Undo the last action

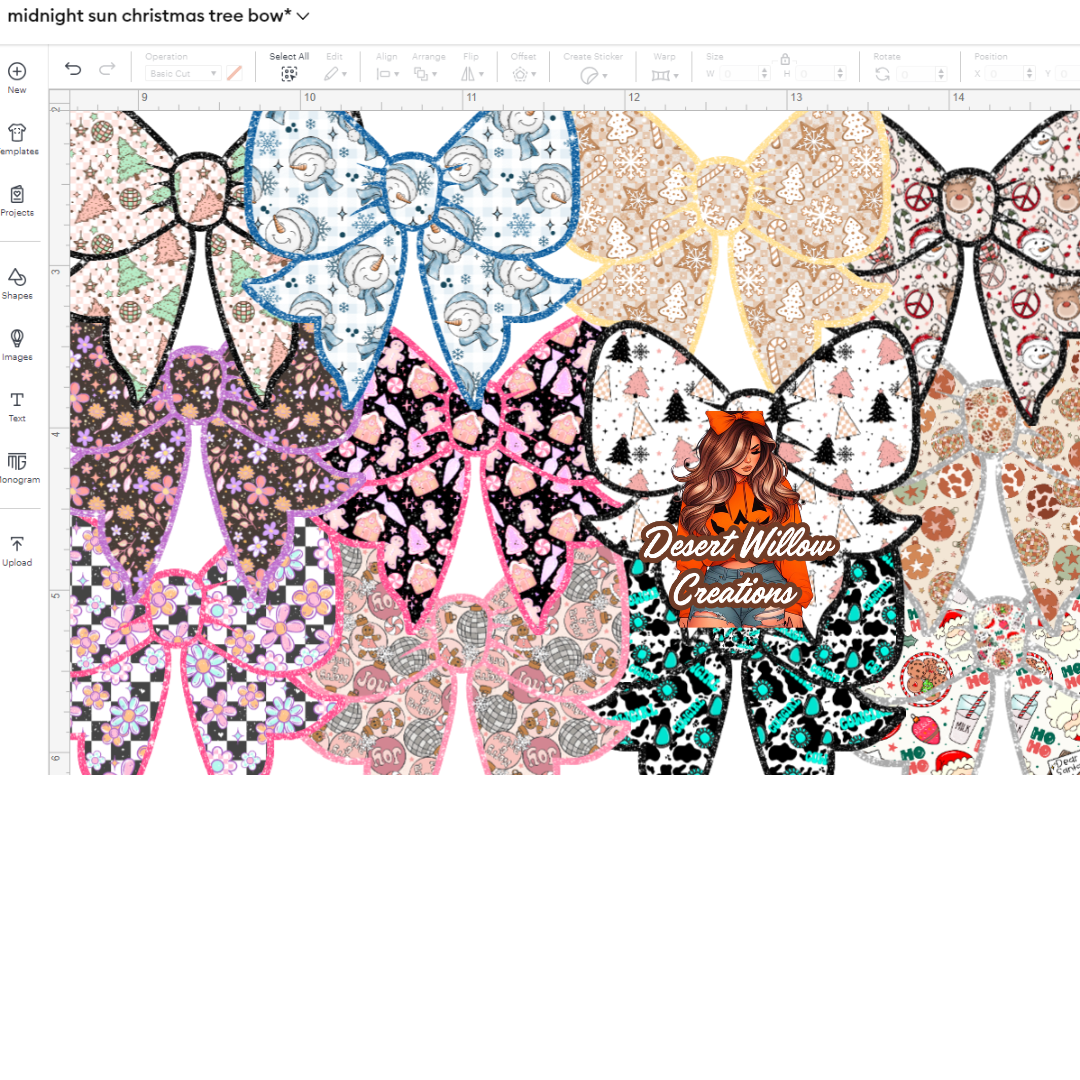click(x=73, y=69)
